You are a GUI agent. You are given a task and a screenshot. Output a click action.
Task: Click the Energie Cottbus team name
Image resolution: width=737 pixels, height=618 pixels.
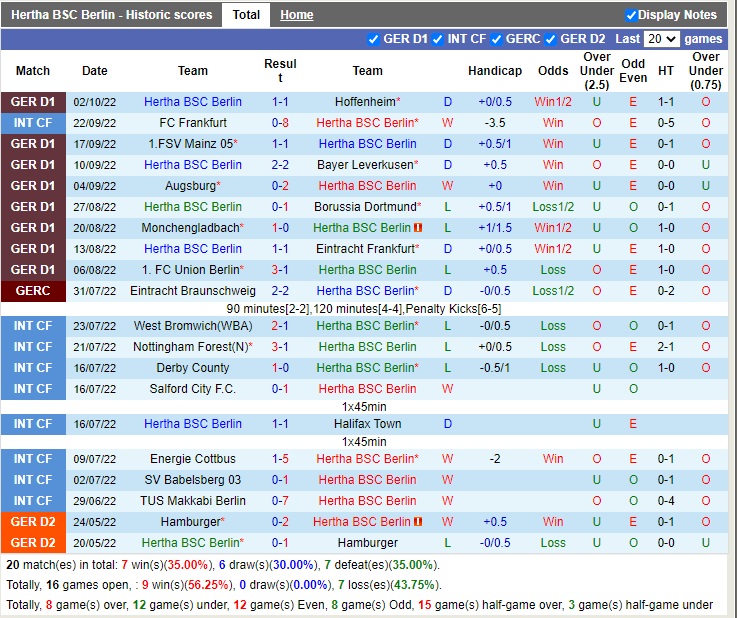(193, 459)
